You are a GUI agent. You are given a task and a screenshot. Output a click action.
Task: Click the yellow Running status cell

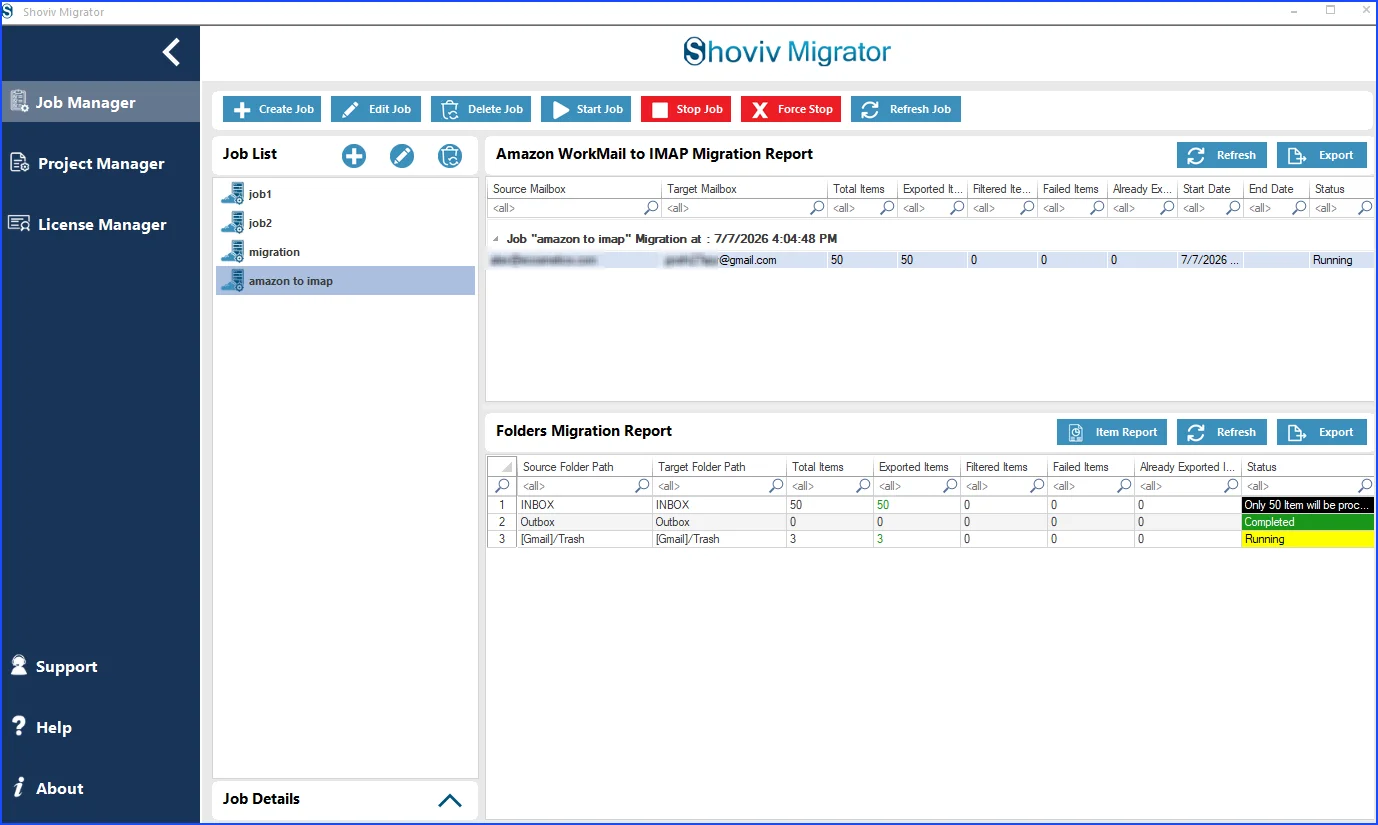click(1308, 539)
